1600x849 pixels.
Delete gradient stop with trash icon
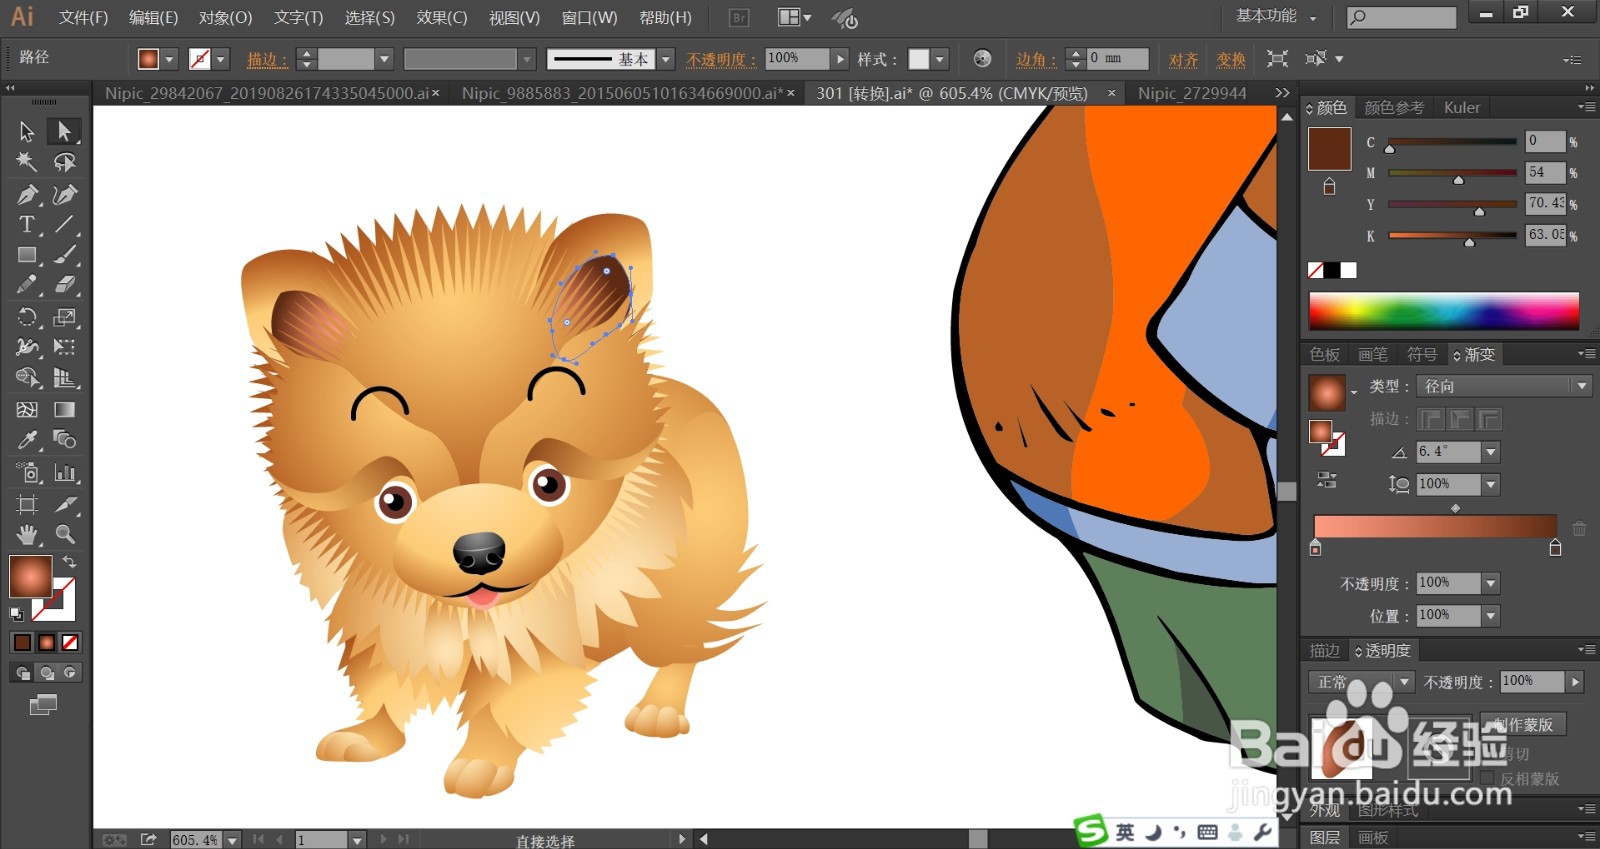[x=1579, y=529]
